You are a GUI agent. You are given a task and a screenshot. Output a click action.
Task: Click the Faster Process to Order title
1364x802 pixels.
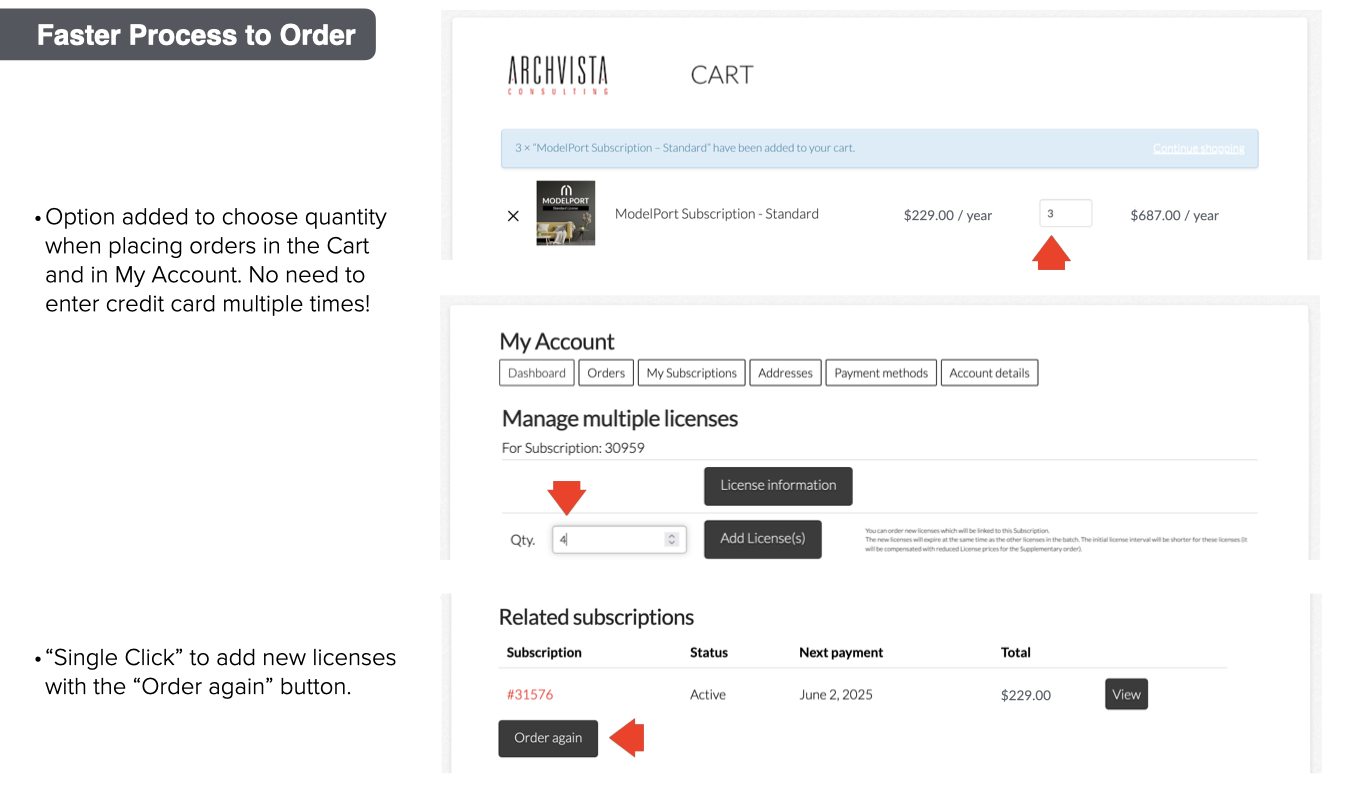(196, 35)
